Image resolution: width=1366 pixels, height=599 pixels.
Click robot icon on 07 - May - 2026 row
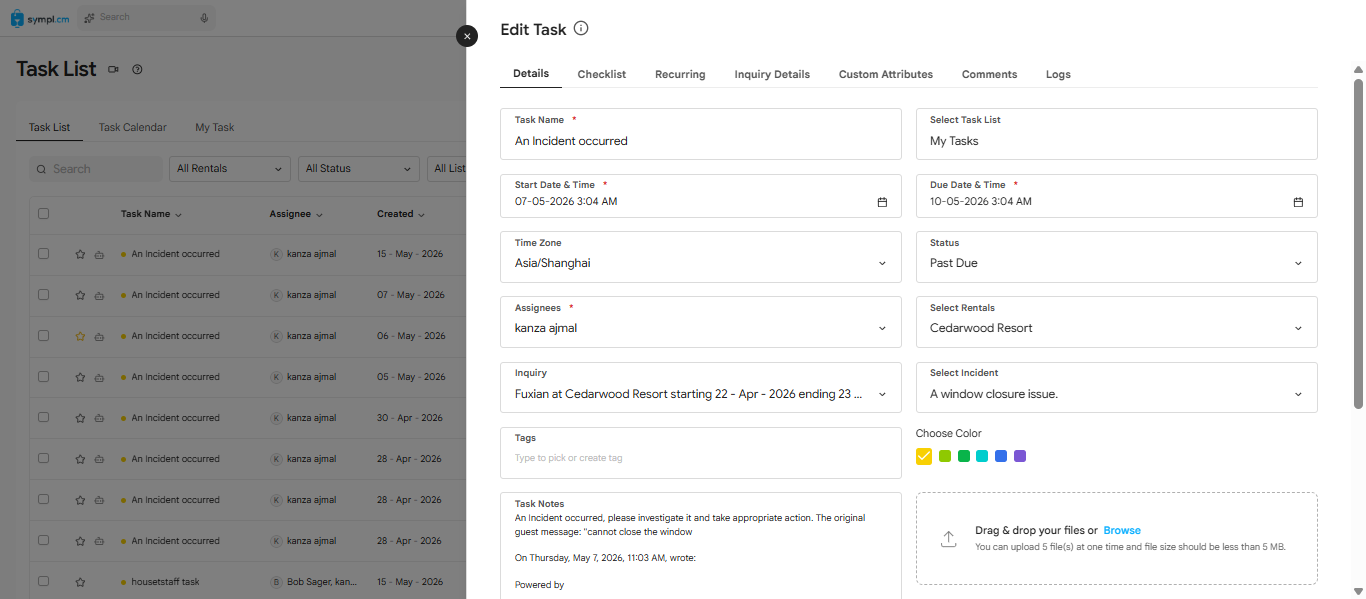click(99, 295)
